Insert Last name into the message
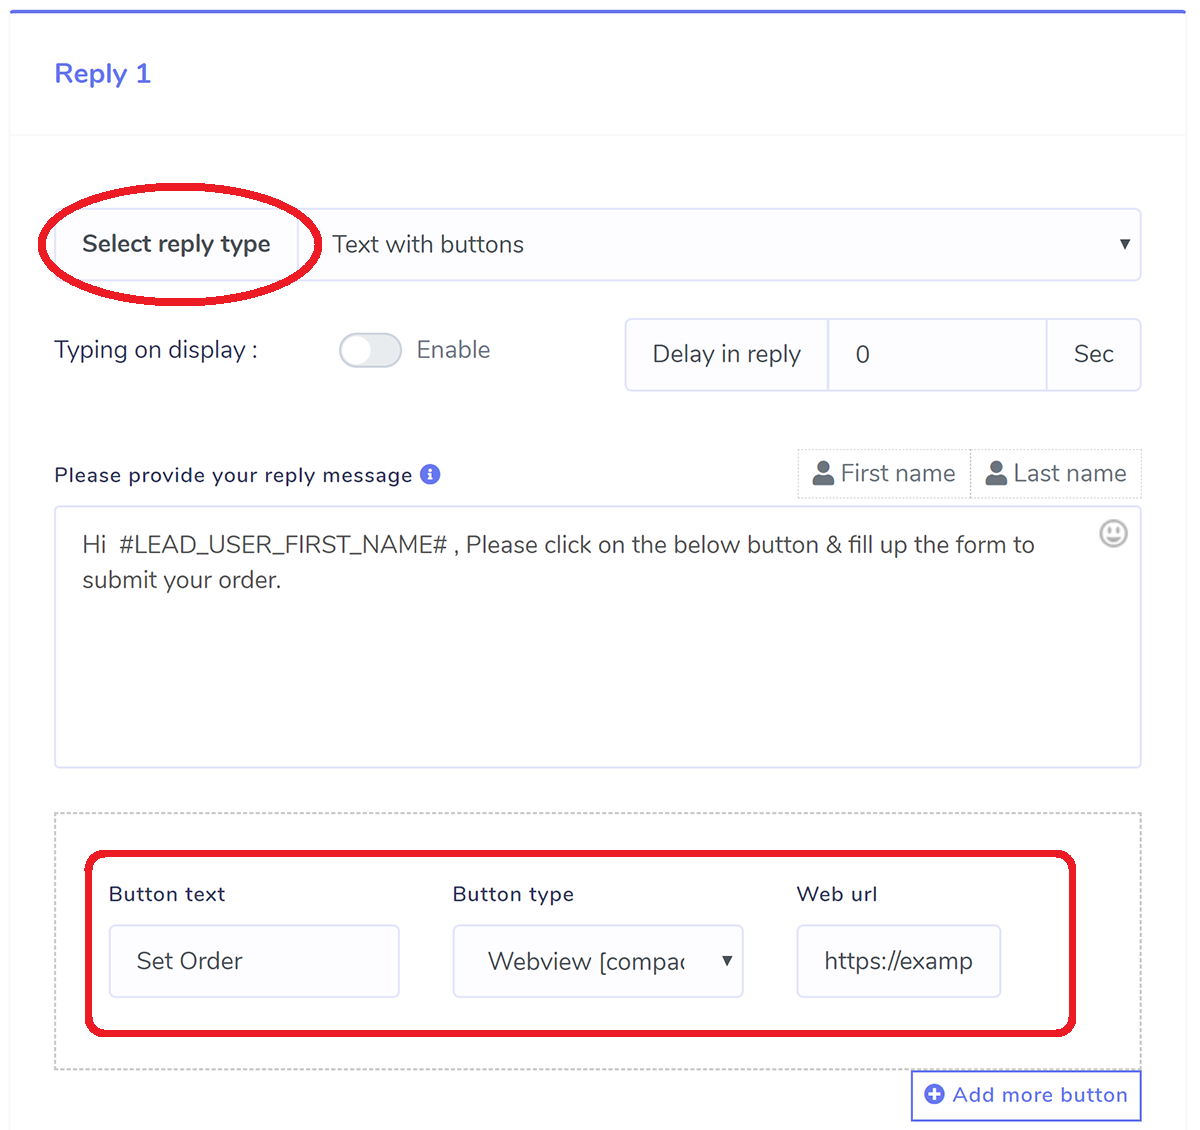Screen dimensions: 1200x1130 1056,472
